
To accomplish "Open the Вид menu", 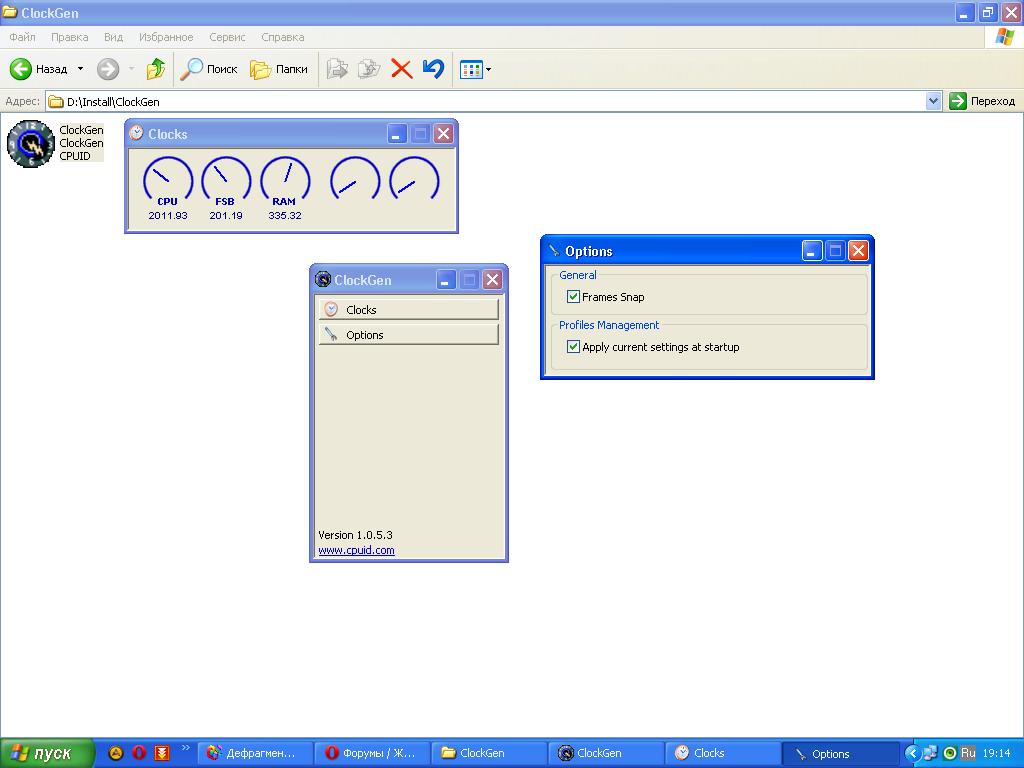I will pyautogui.click(x=114, y=37).
